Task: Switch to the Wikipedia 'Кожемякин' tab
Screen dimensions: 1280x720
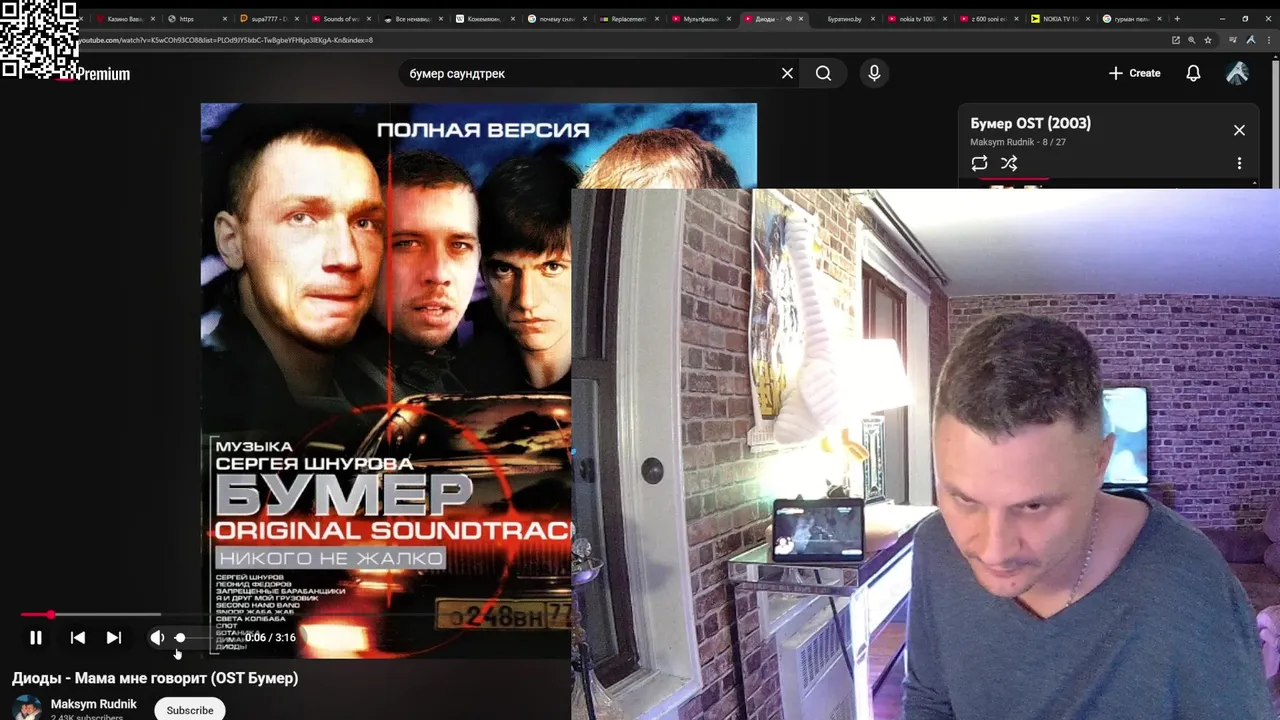Action: (x=484, y=19)
